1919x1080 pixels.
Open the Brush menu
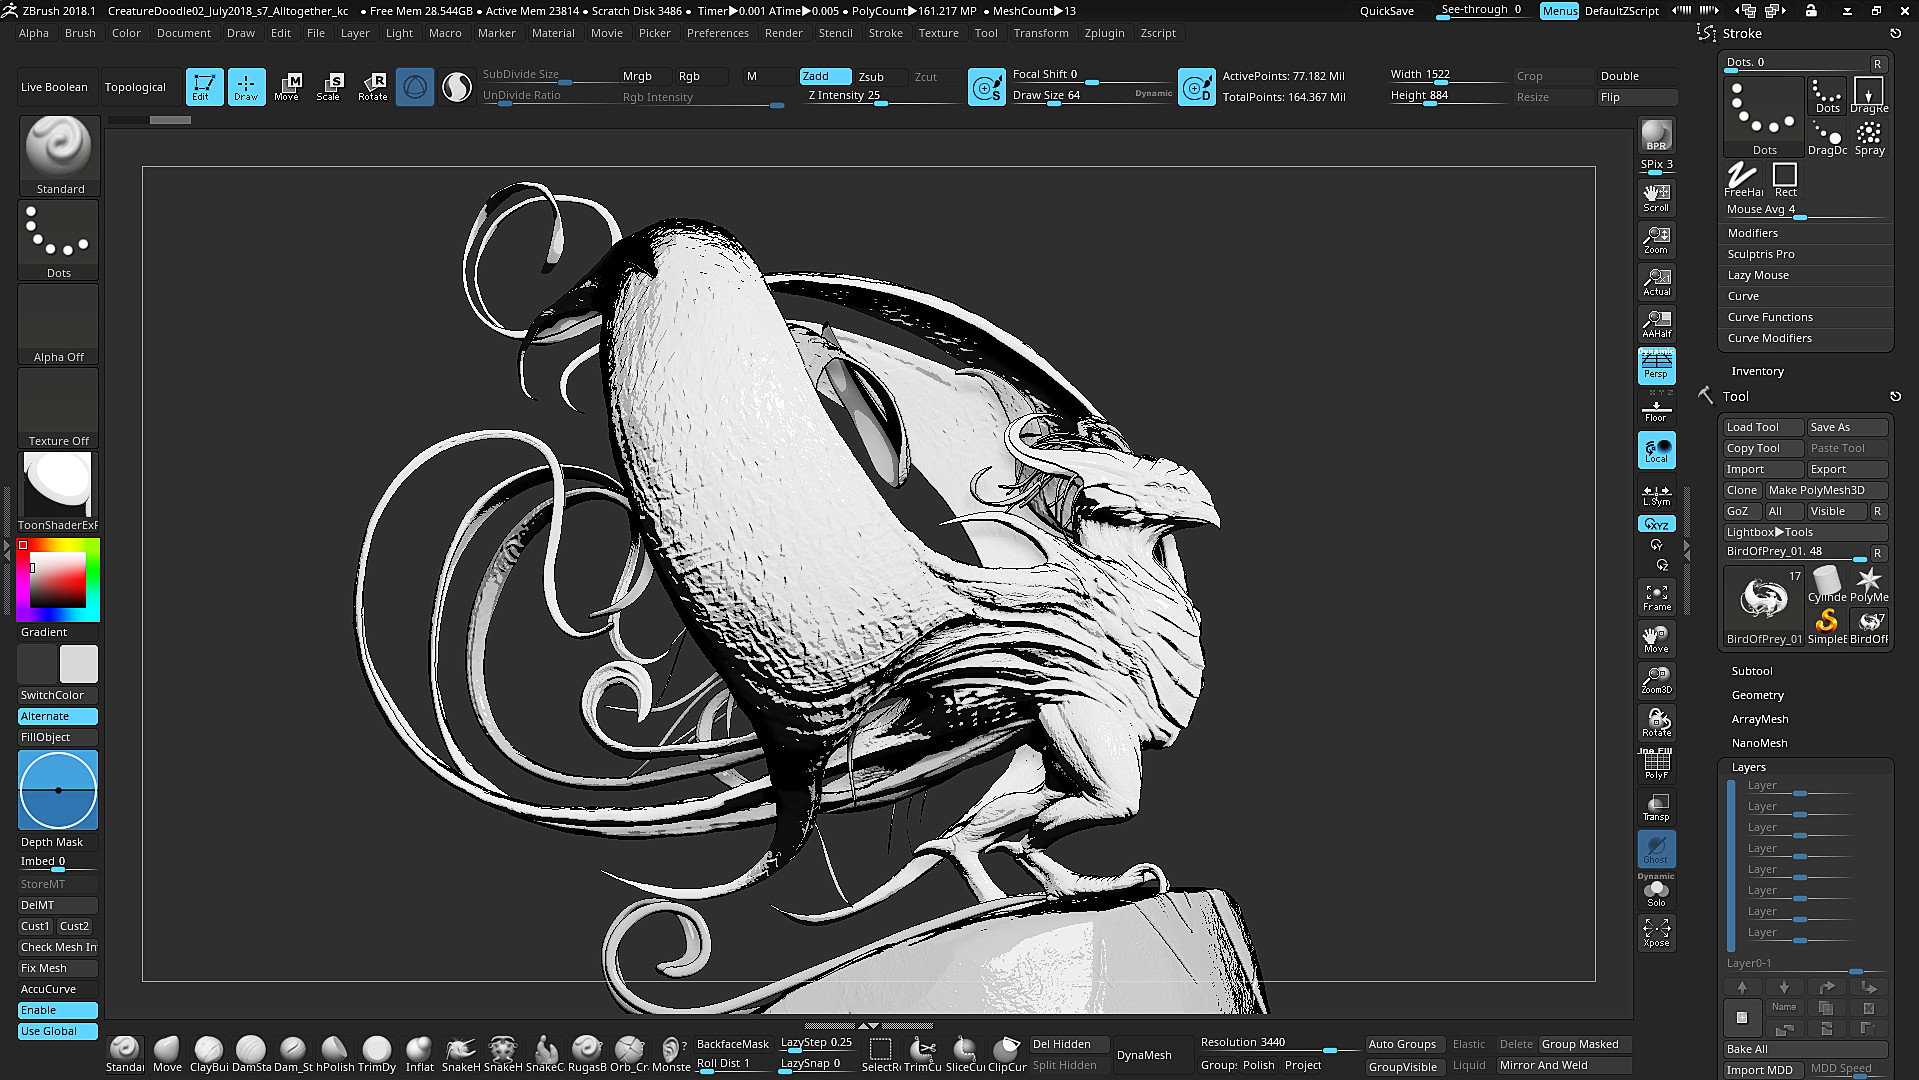80,33
